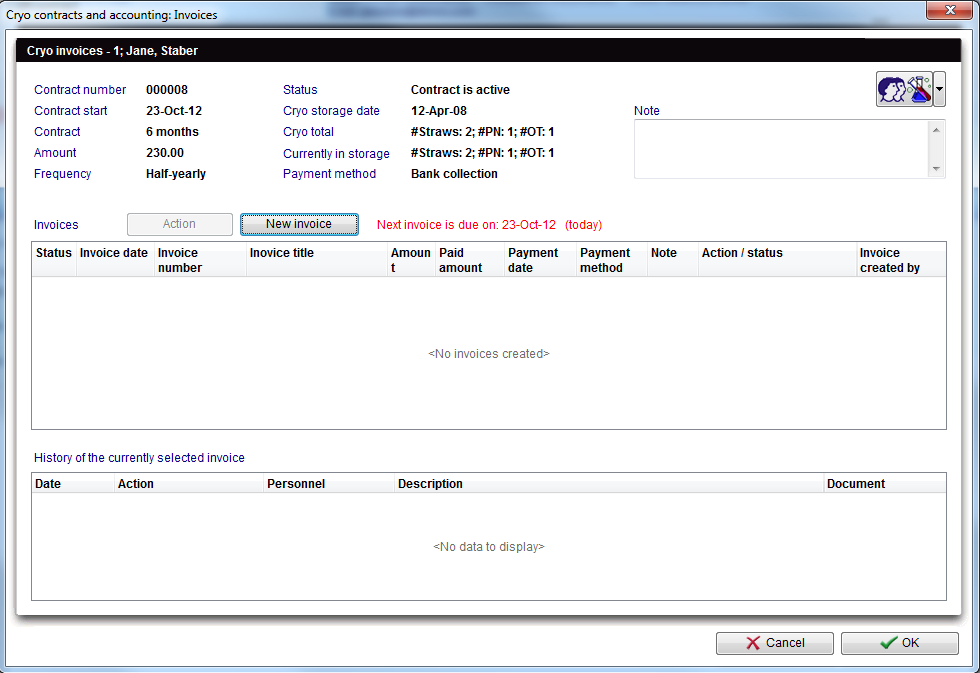Click the contract number value 000008
The width and height of the screenshot is (980, 673).
(167, 90)
